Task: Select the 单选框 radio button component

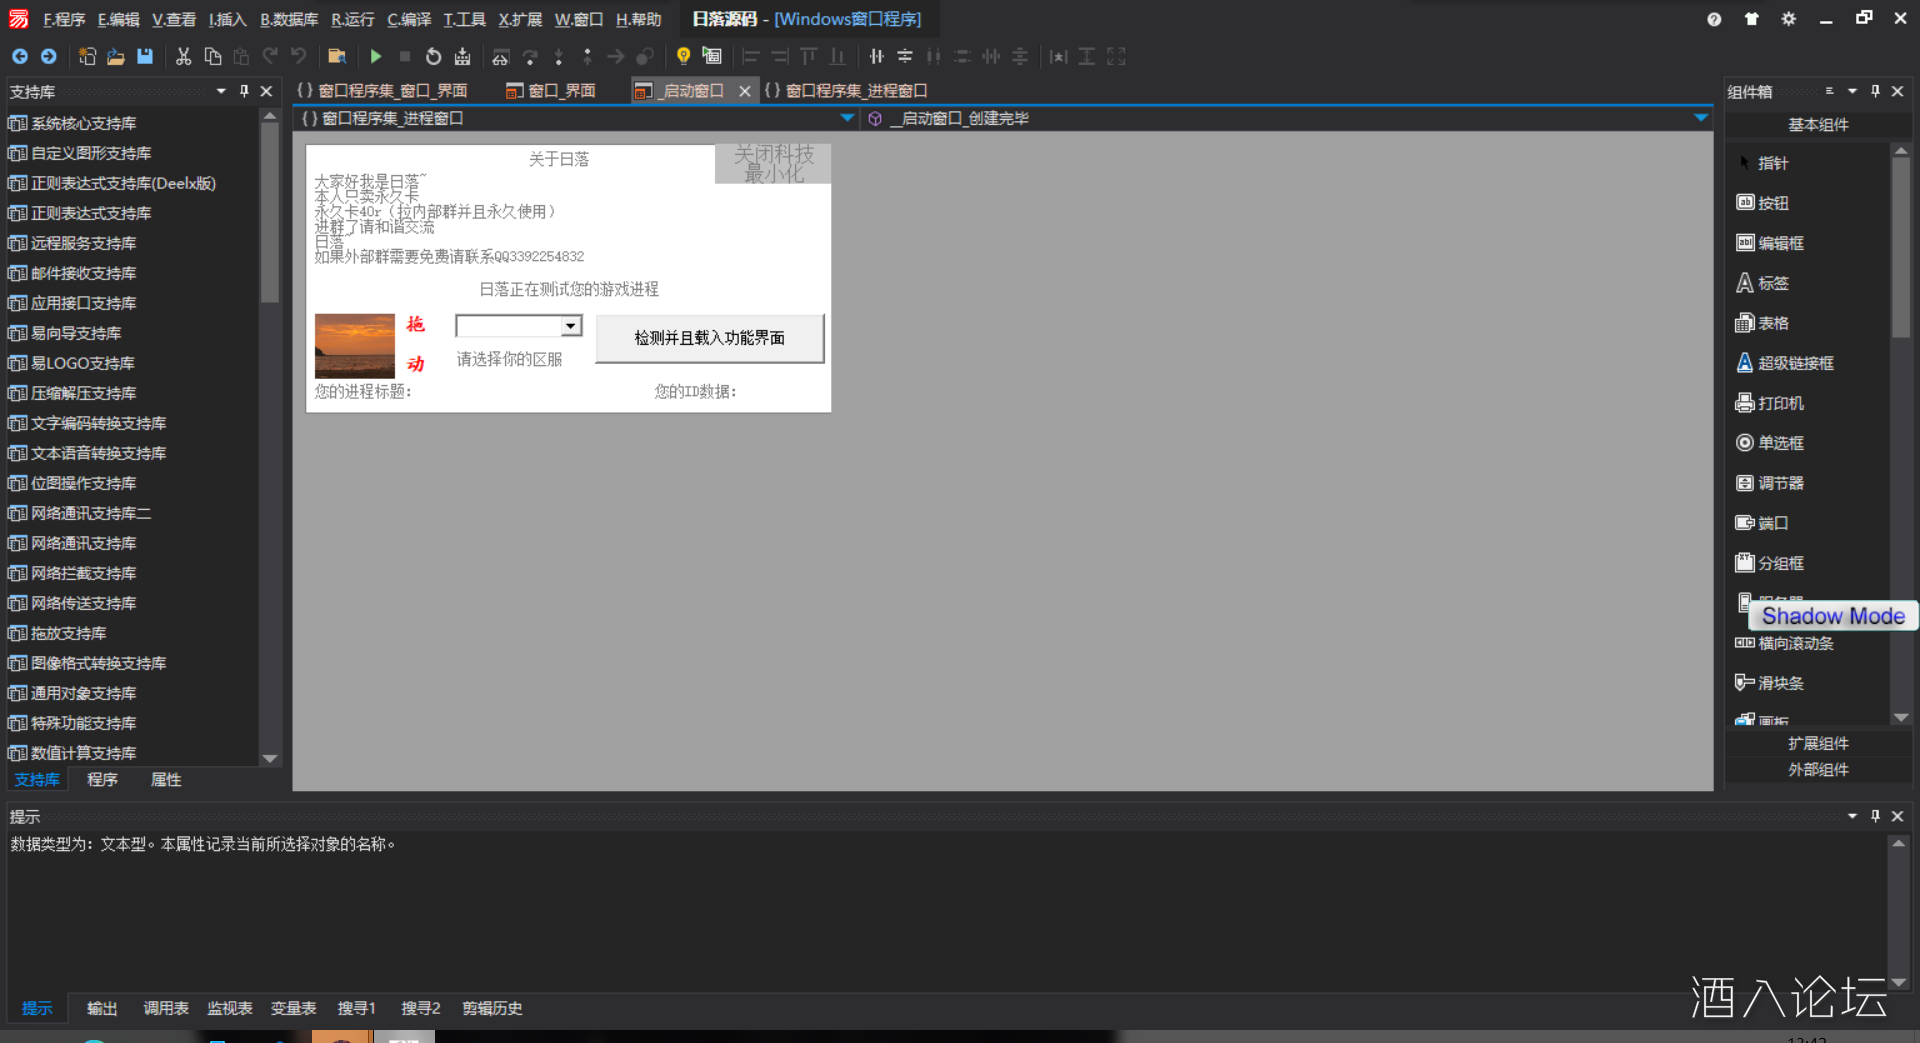Action: [x=1770, y=443]
